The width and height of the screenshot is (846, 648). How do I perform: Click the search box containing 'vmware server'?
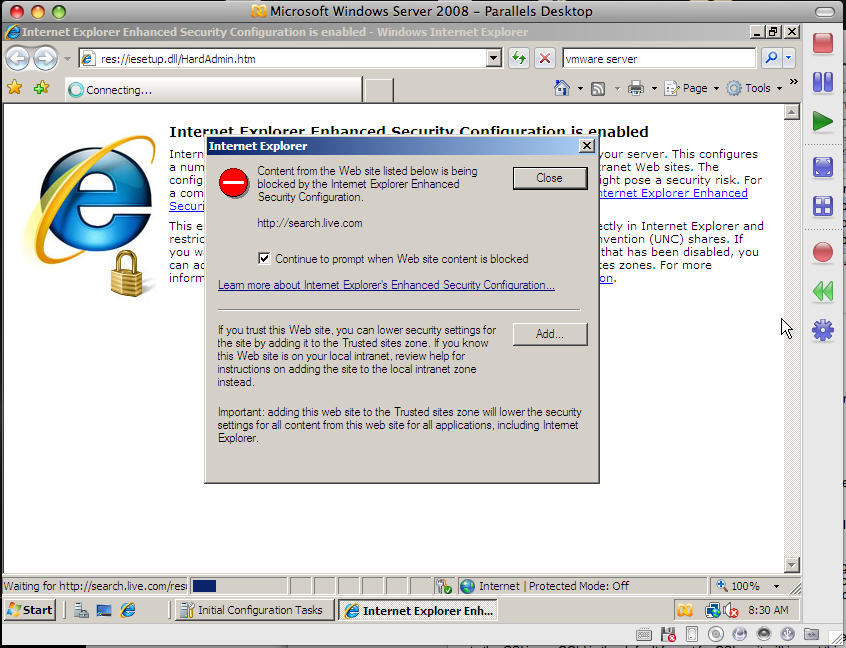[x=659, y=58]
